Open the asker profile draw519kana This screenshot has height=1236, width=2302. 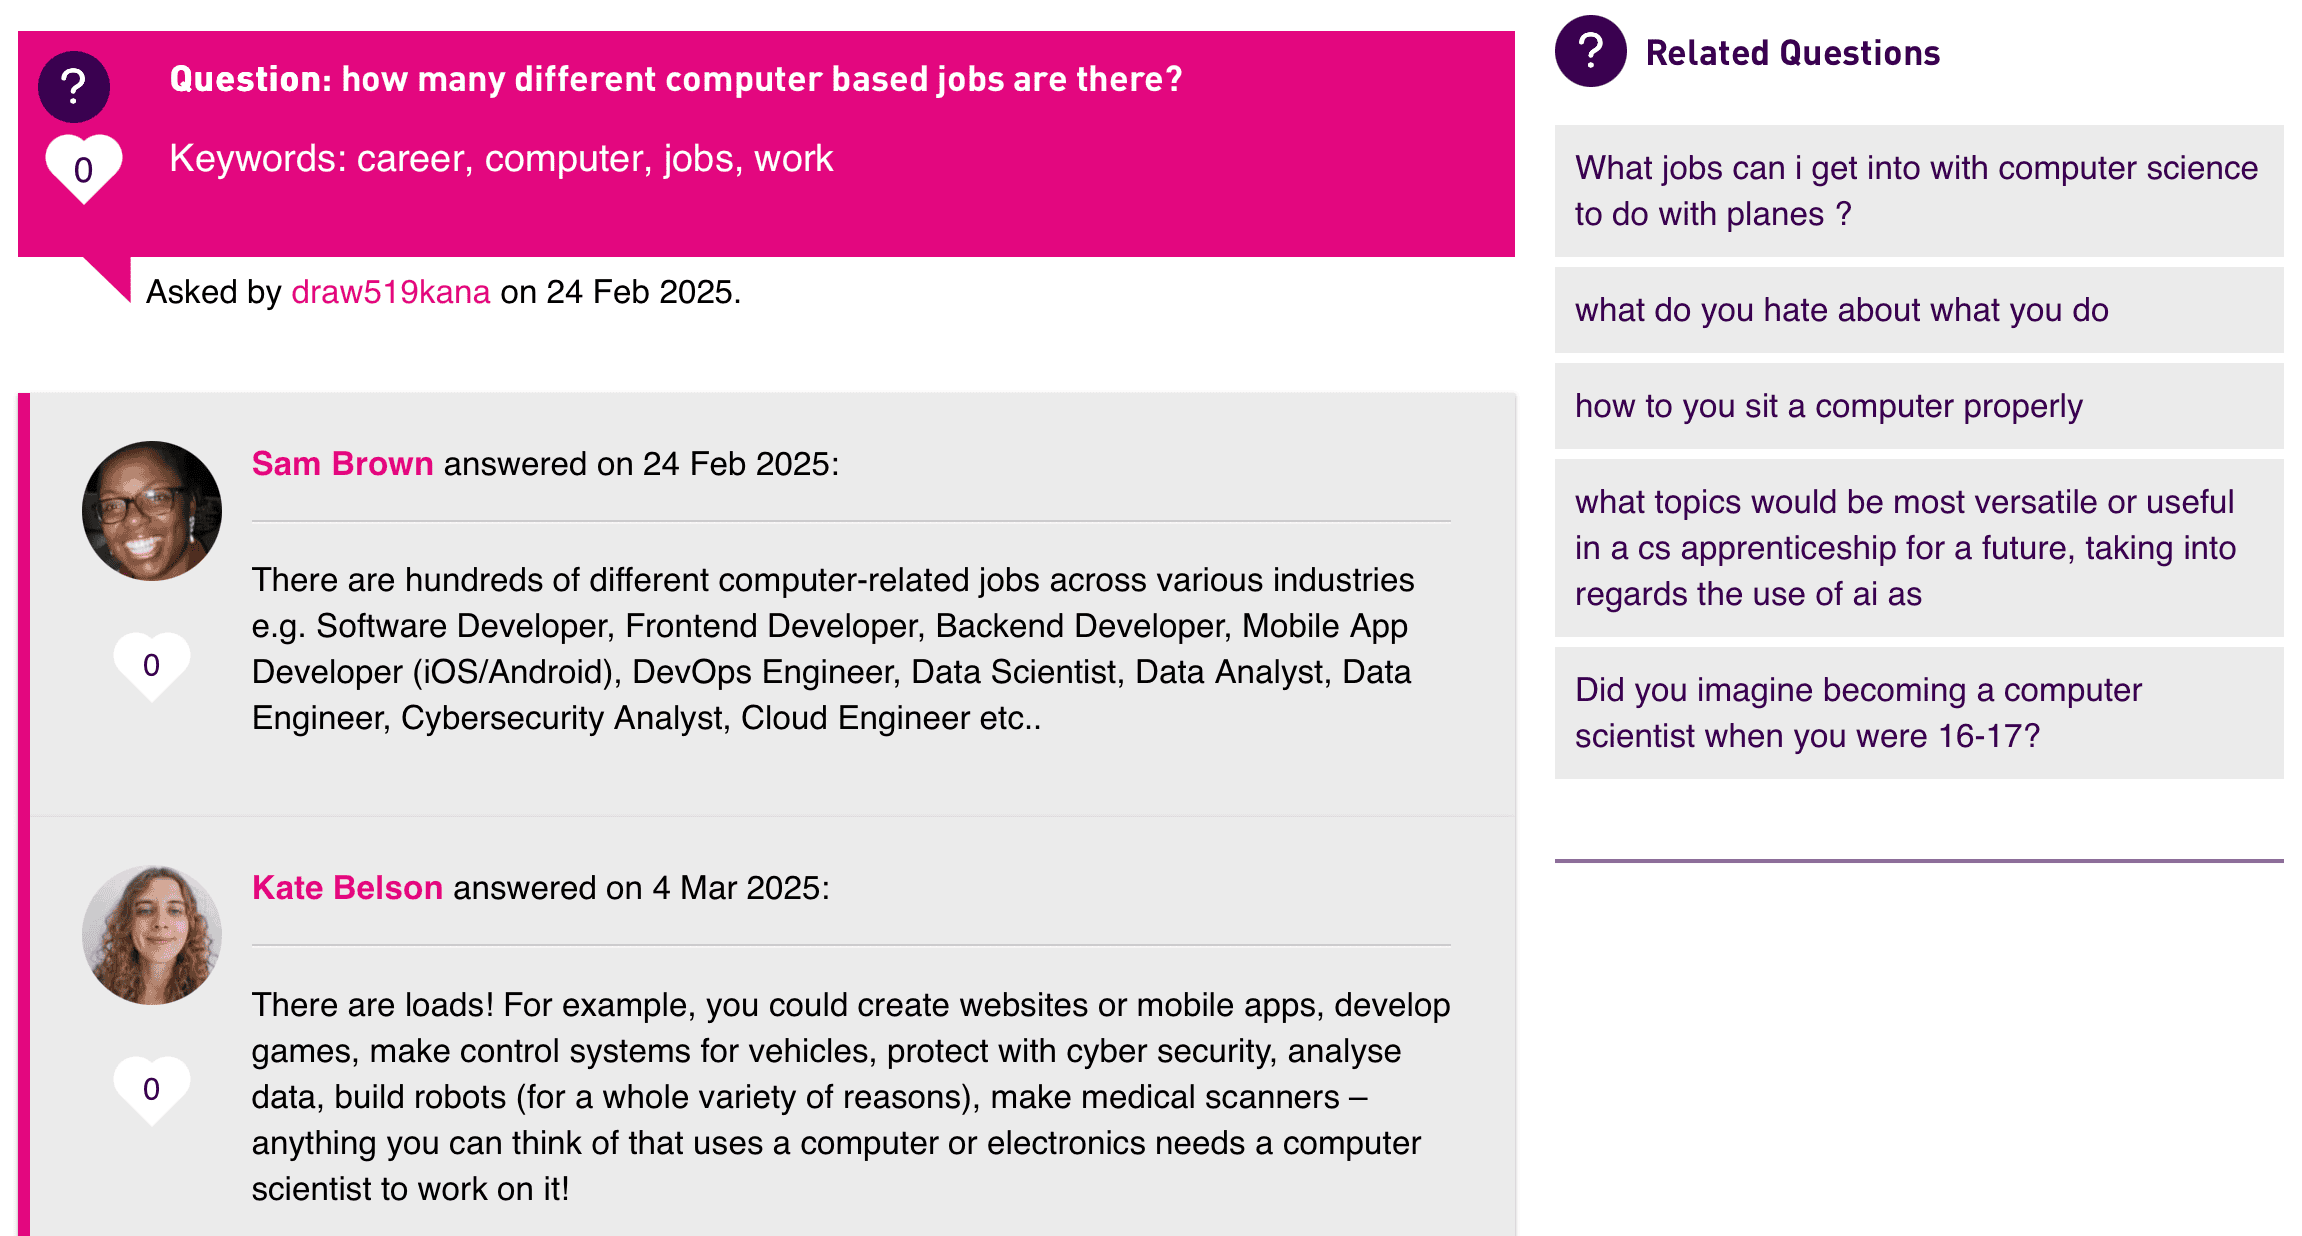390,292
